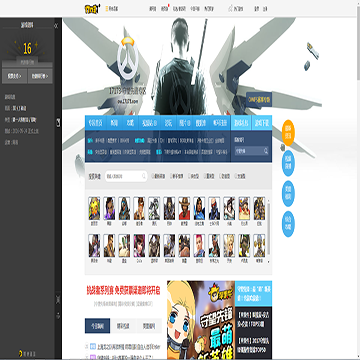Image resolution: width=360 pixels, height=360 pixels.
Task: Select Tracer hero portrait
Action: click(x=139, y=208)
